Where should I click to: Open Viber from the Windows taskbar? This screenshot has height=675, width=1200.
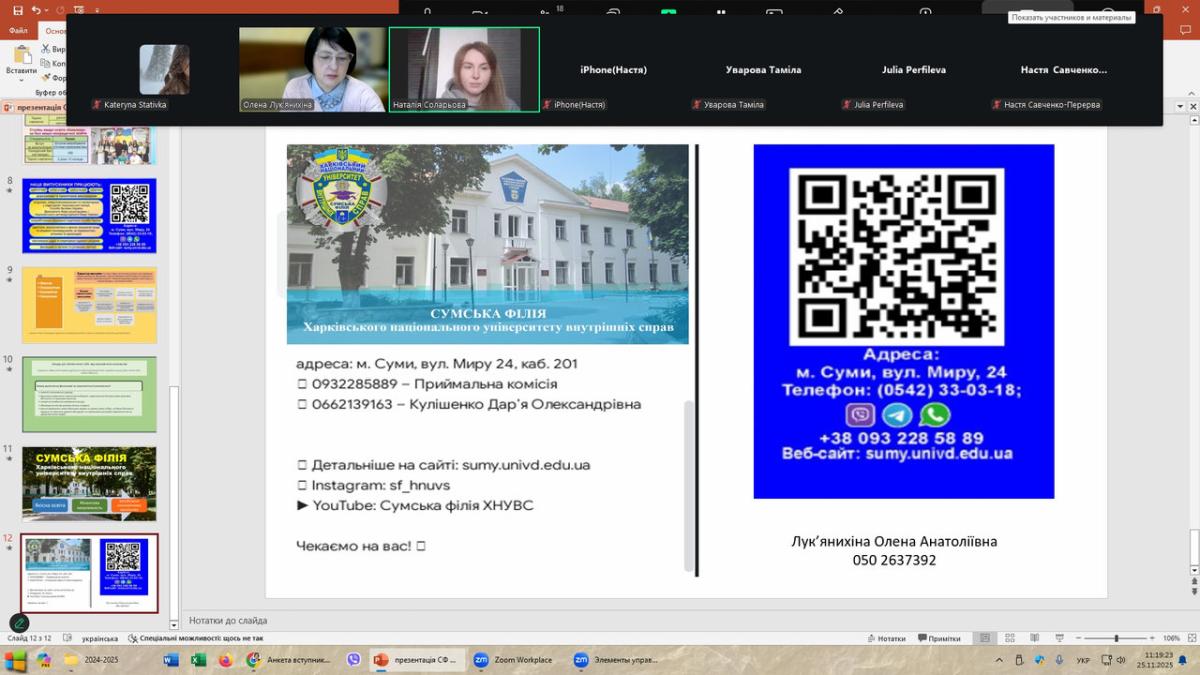coord(353,660)
